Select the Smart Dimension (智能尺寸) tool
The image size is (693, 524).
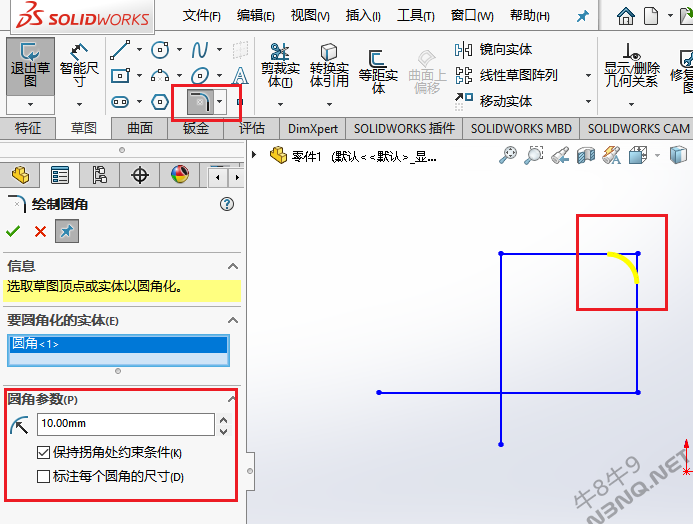[x=79, y=66]
